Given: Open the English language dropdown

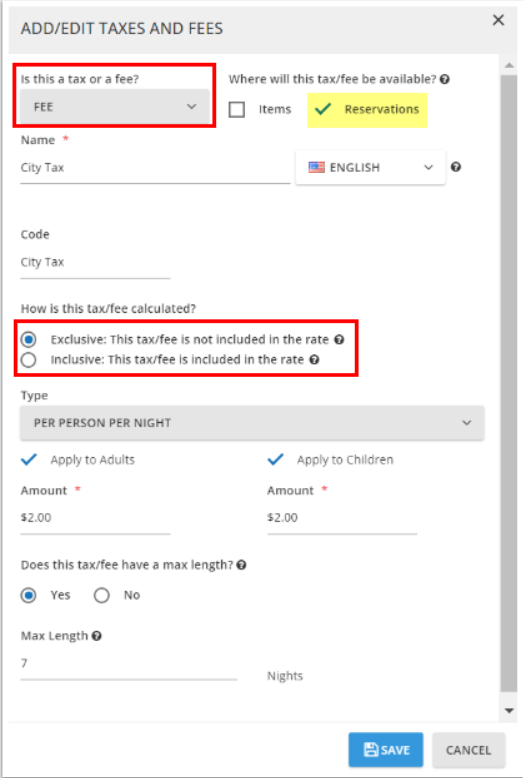Looking at the screenshot, I should coord(371,168).
